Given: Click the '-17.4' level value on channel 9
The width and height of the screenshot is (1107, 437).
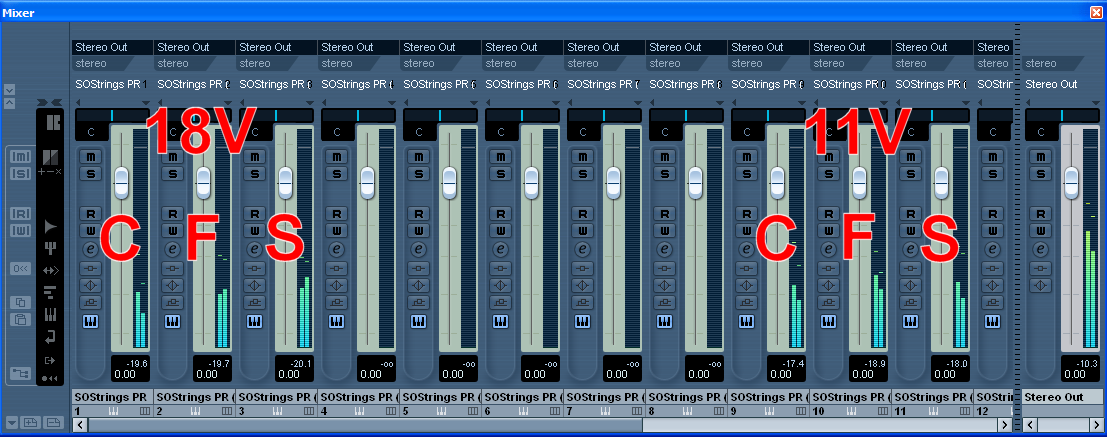Looking at the screenshot, I should click(794, 364).
